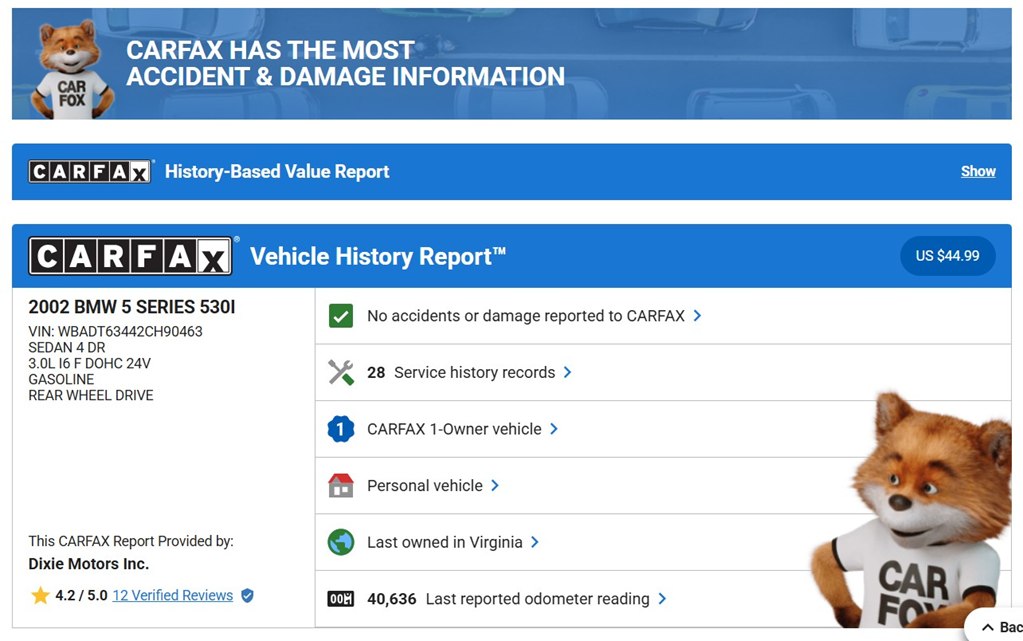Open No accidents or damage reported to CARFAX
This screenshot has width=1023, height=641.
[526, 316]
